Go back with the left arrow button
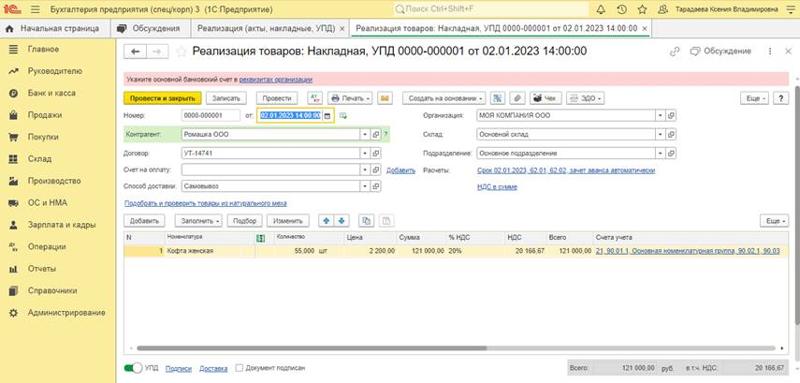 136,52
